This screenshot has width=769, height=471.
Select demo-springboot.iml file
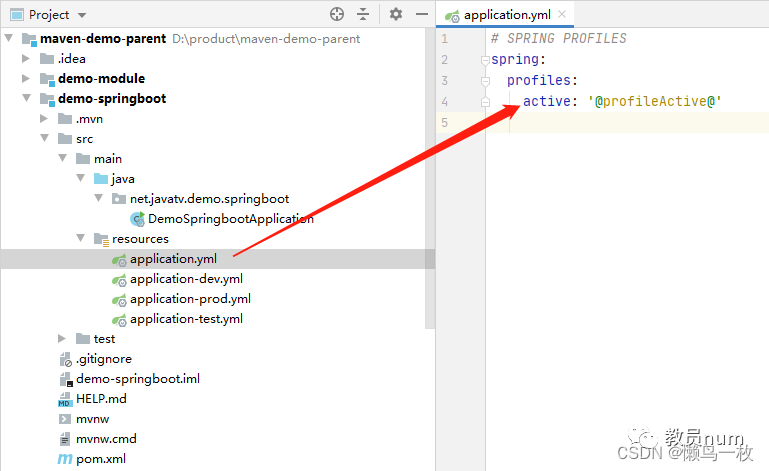(x=138, y=379)
